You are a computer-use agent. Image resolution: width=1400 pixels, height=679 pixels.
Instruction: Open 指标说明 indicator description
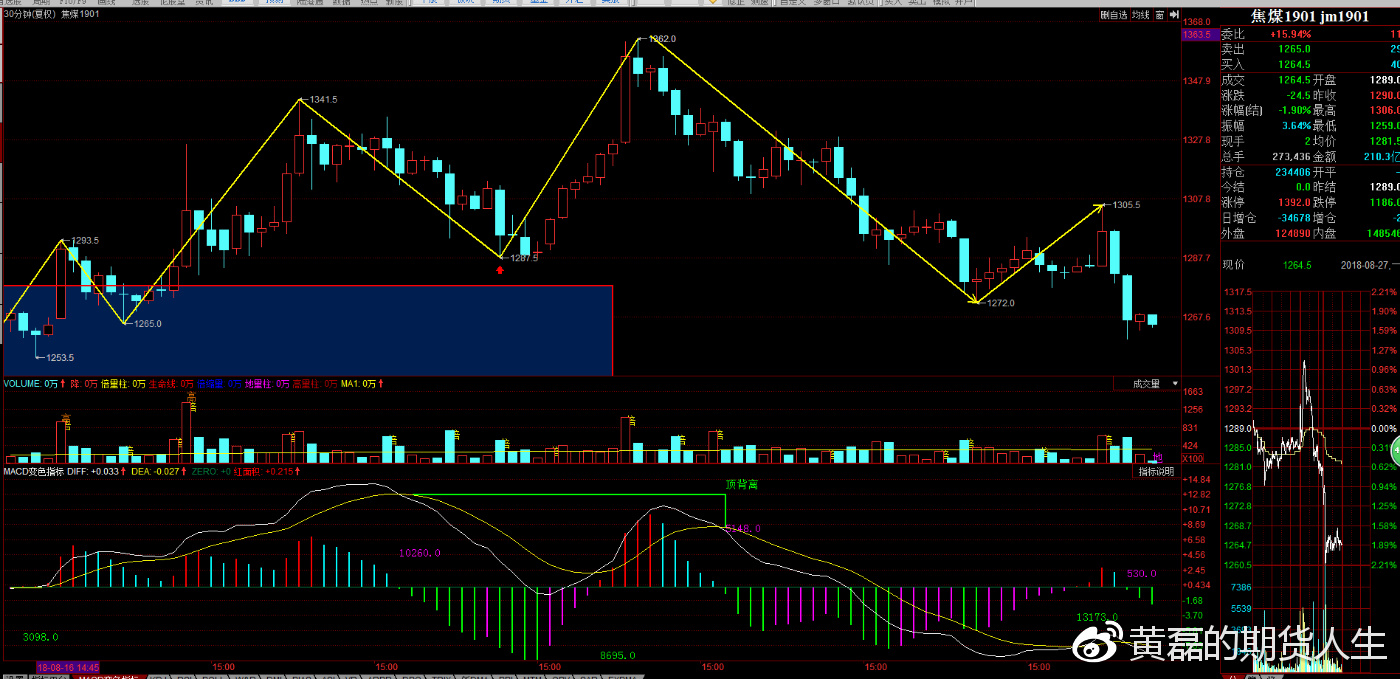(1156, 471)
